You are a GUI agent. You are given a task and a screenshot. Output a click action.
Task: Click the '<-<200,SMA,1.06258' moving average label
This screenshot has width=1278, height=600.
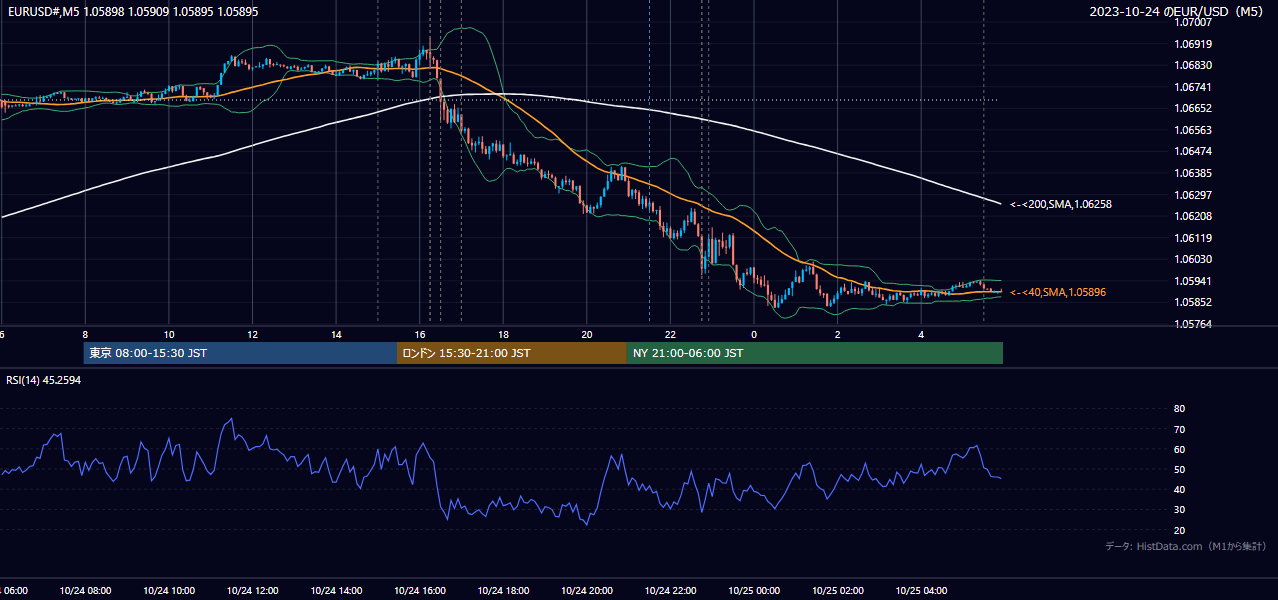pyautogui.click(x=1061, y=204)
